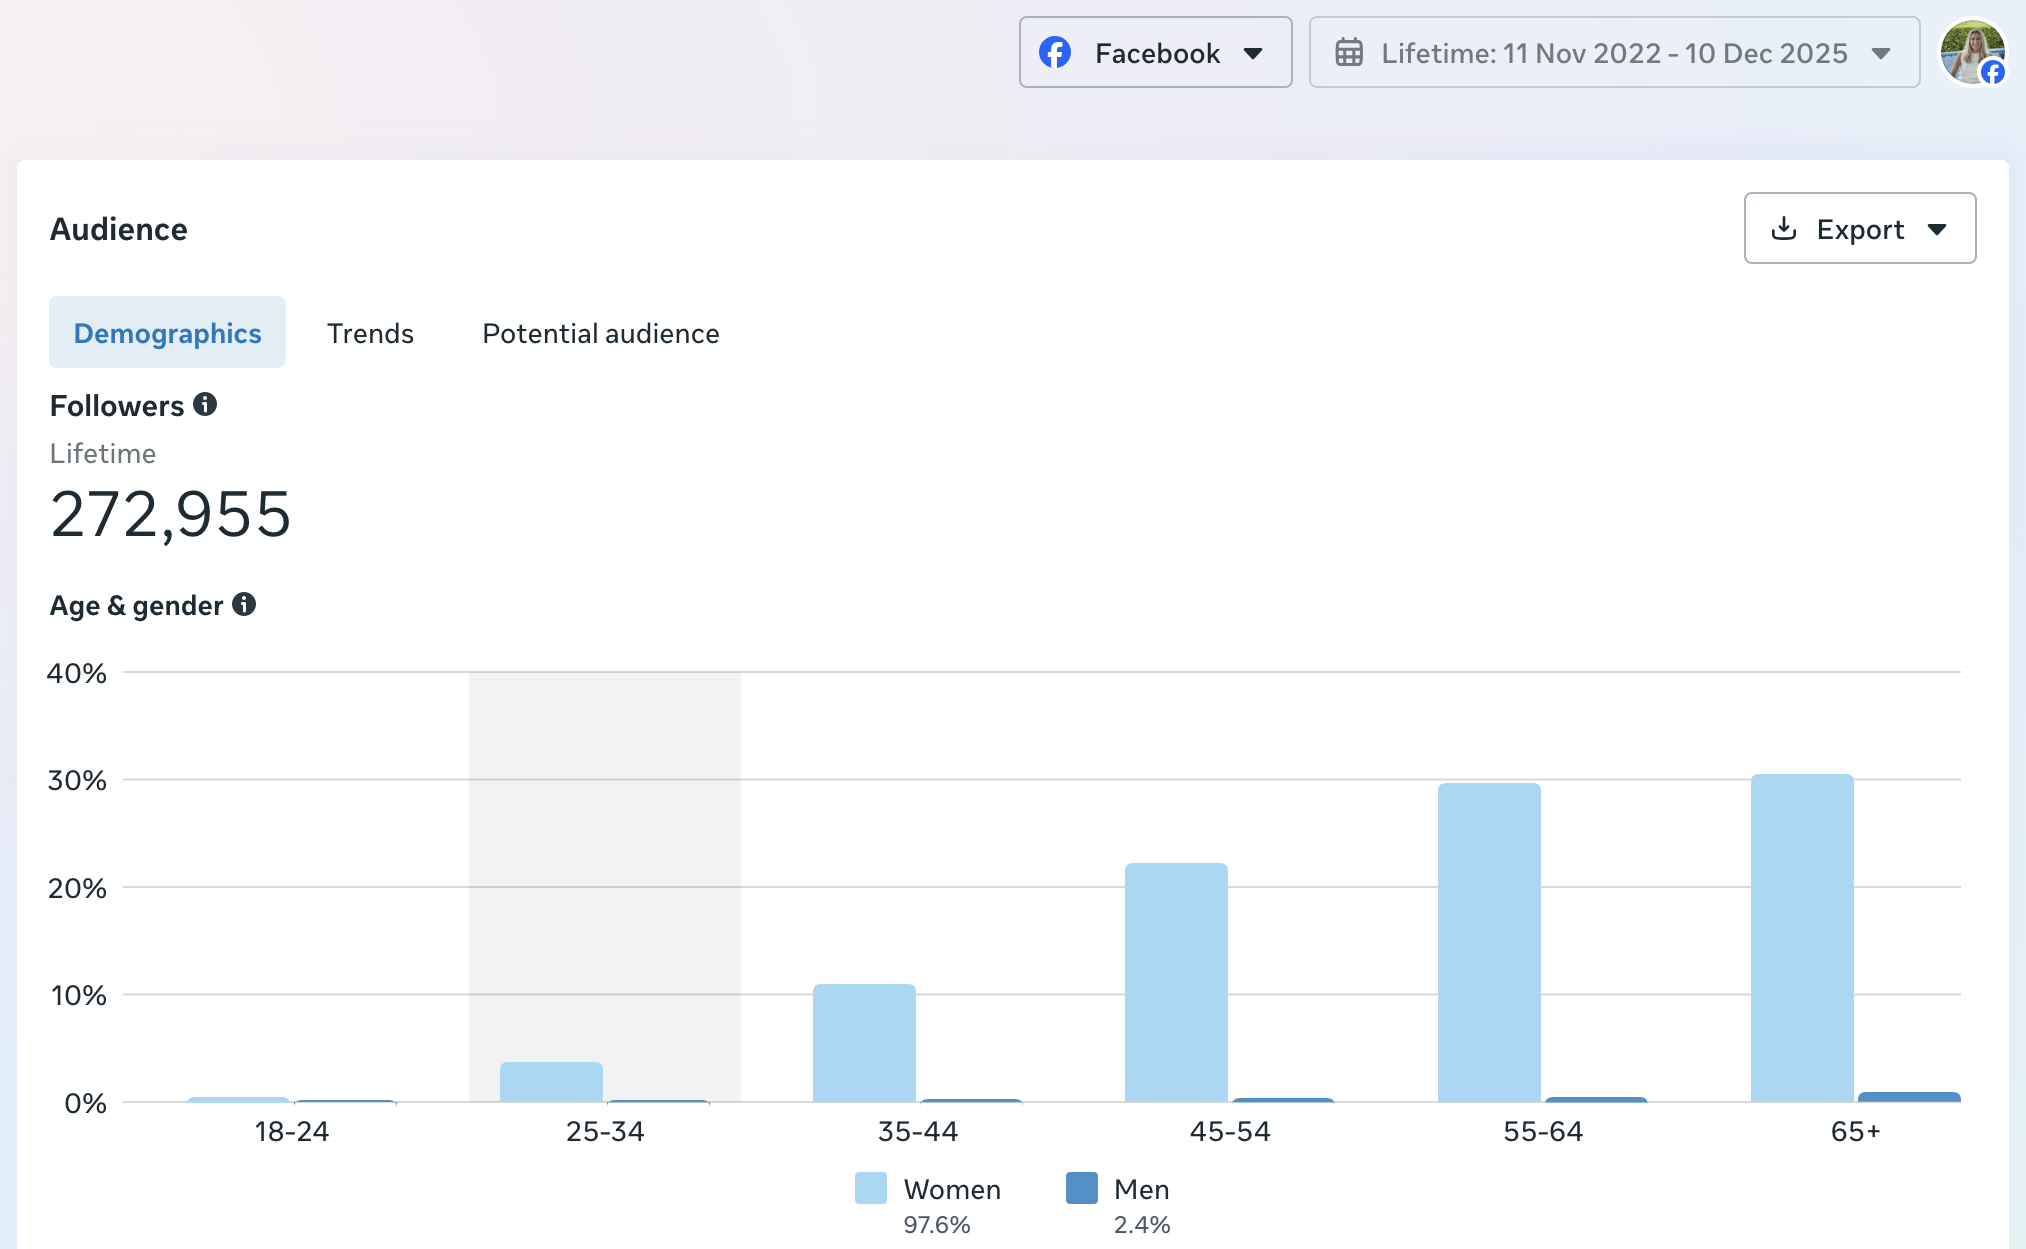The image size is (2026, 1249).
Task: Expand the Facebook platform dropdown arrow
Action: 1253,53
